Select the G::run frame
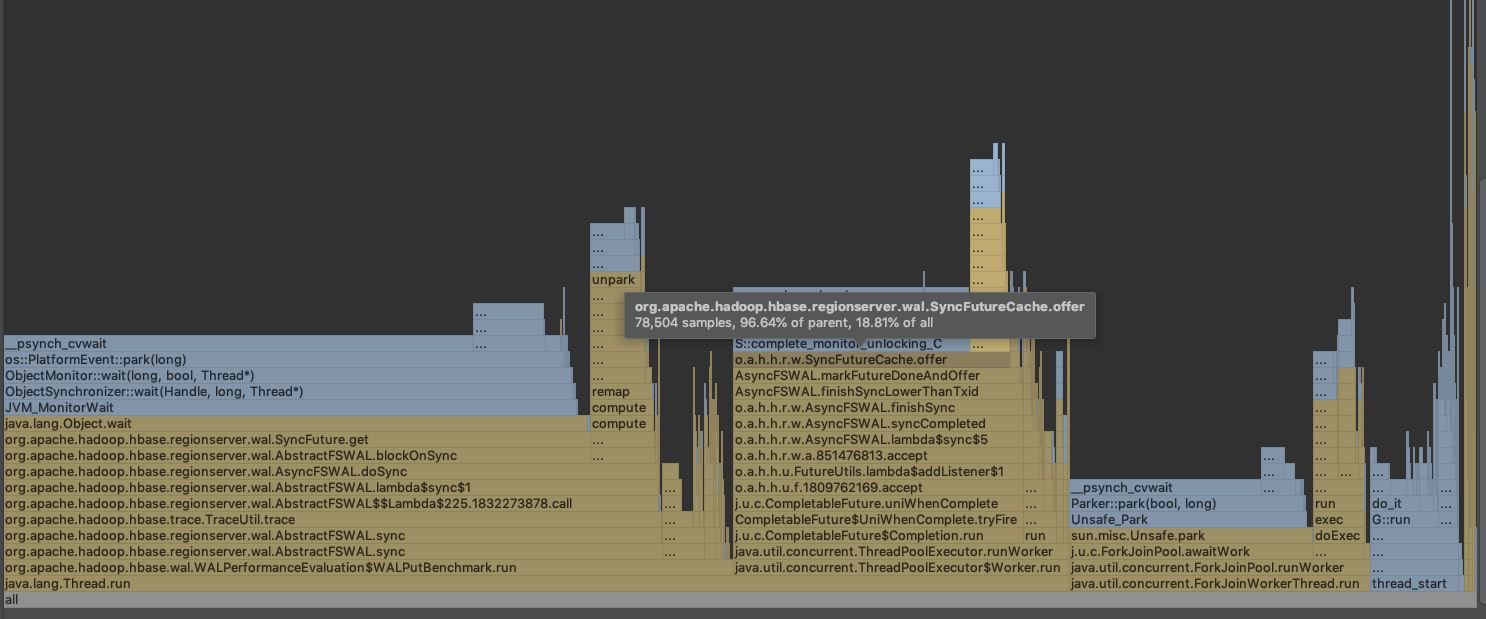 coord(1404,519)
